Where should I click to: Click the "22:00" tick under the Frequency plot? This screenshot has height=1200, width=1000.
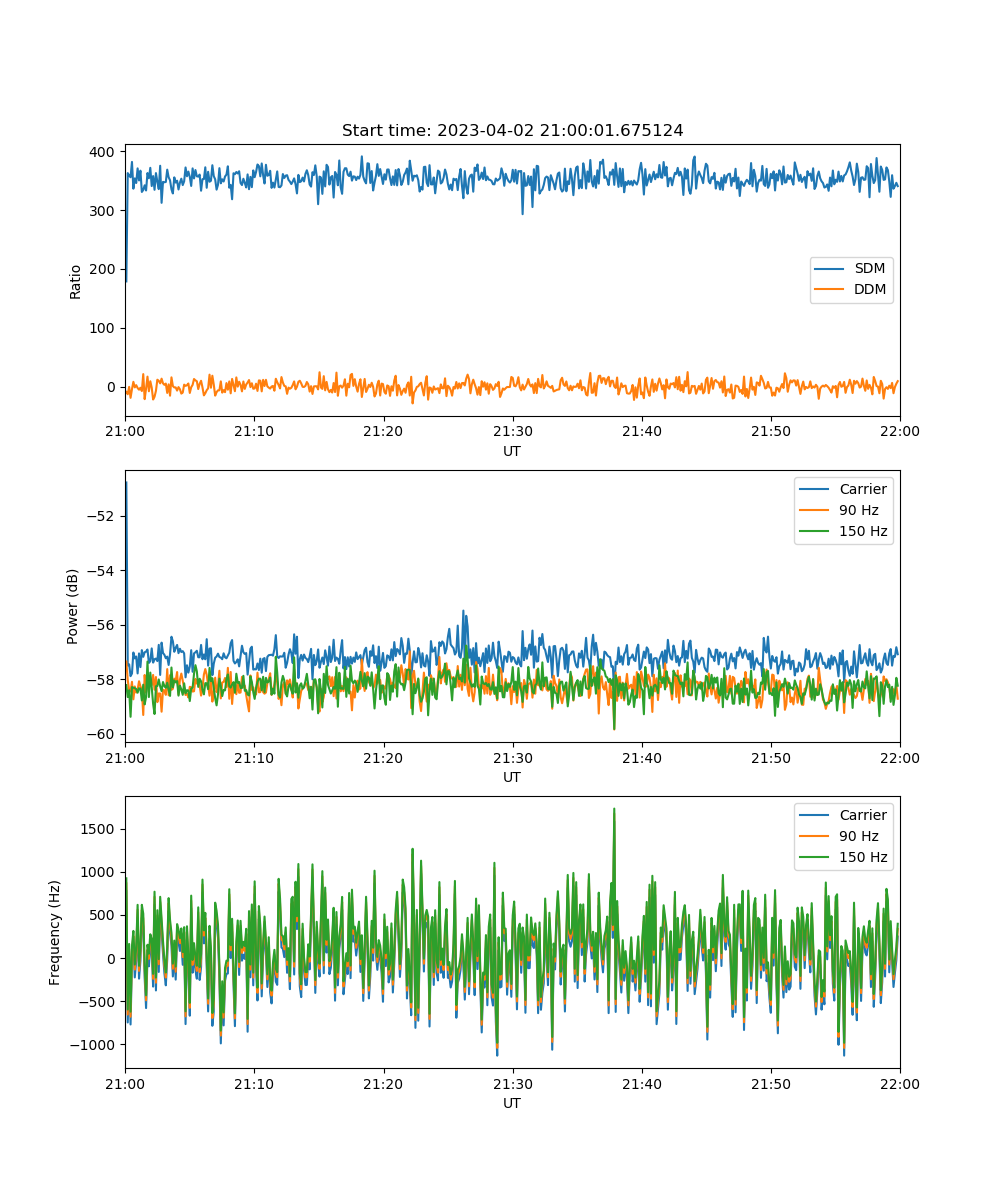900,1083
